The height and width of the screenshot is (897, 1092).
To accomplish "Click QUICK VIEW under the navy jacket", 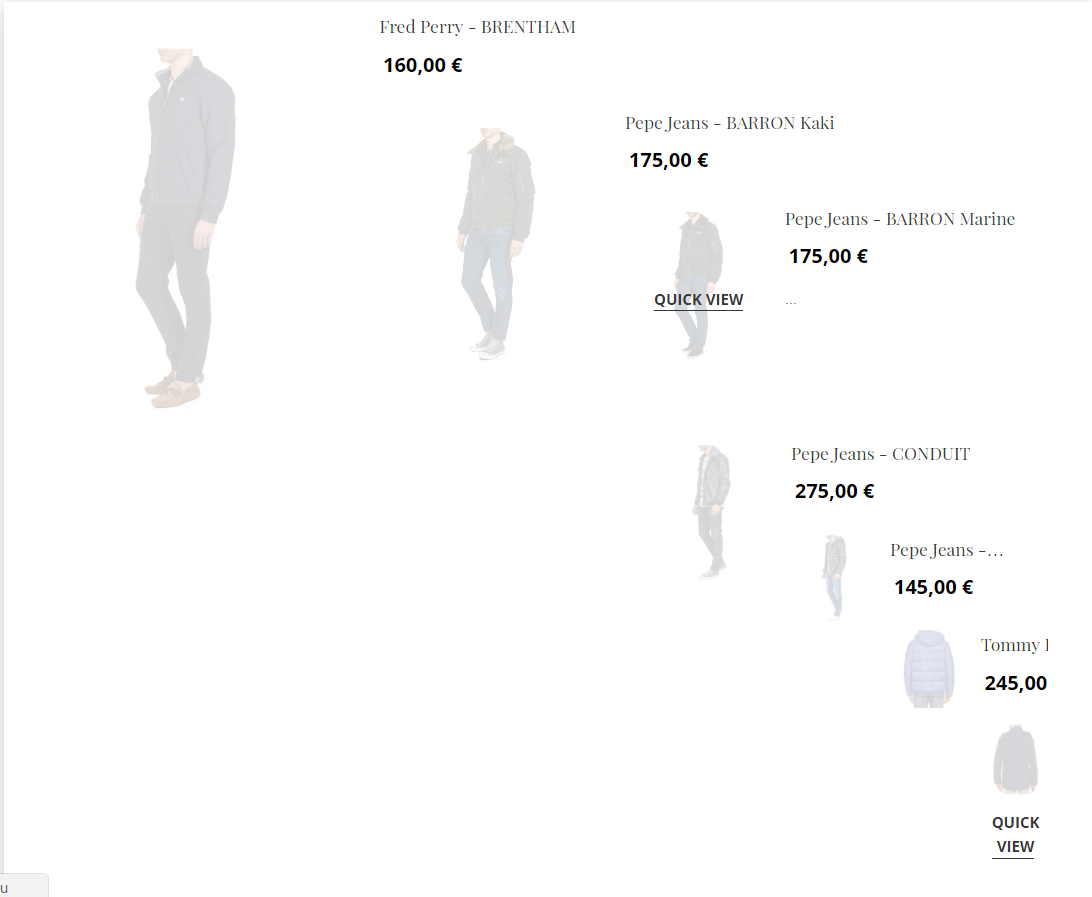I will [1015, 835].
